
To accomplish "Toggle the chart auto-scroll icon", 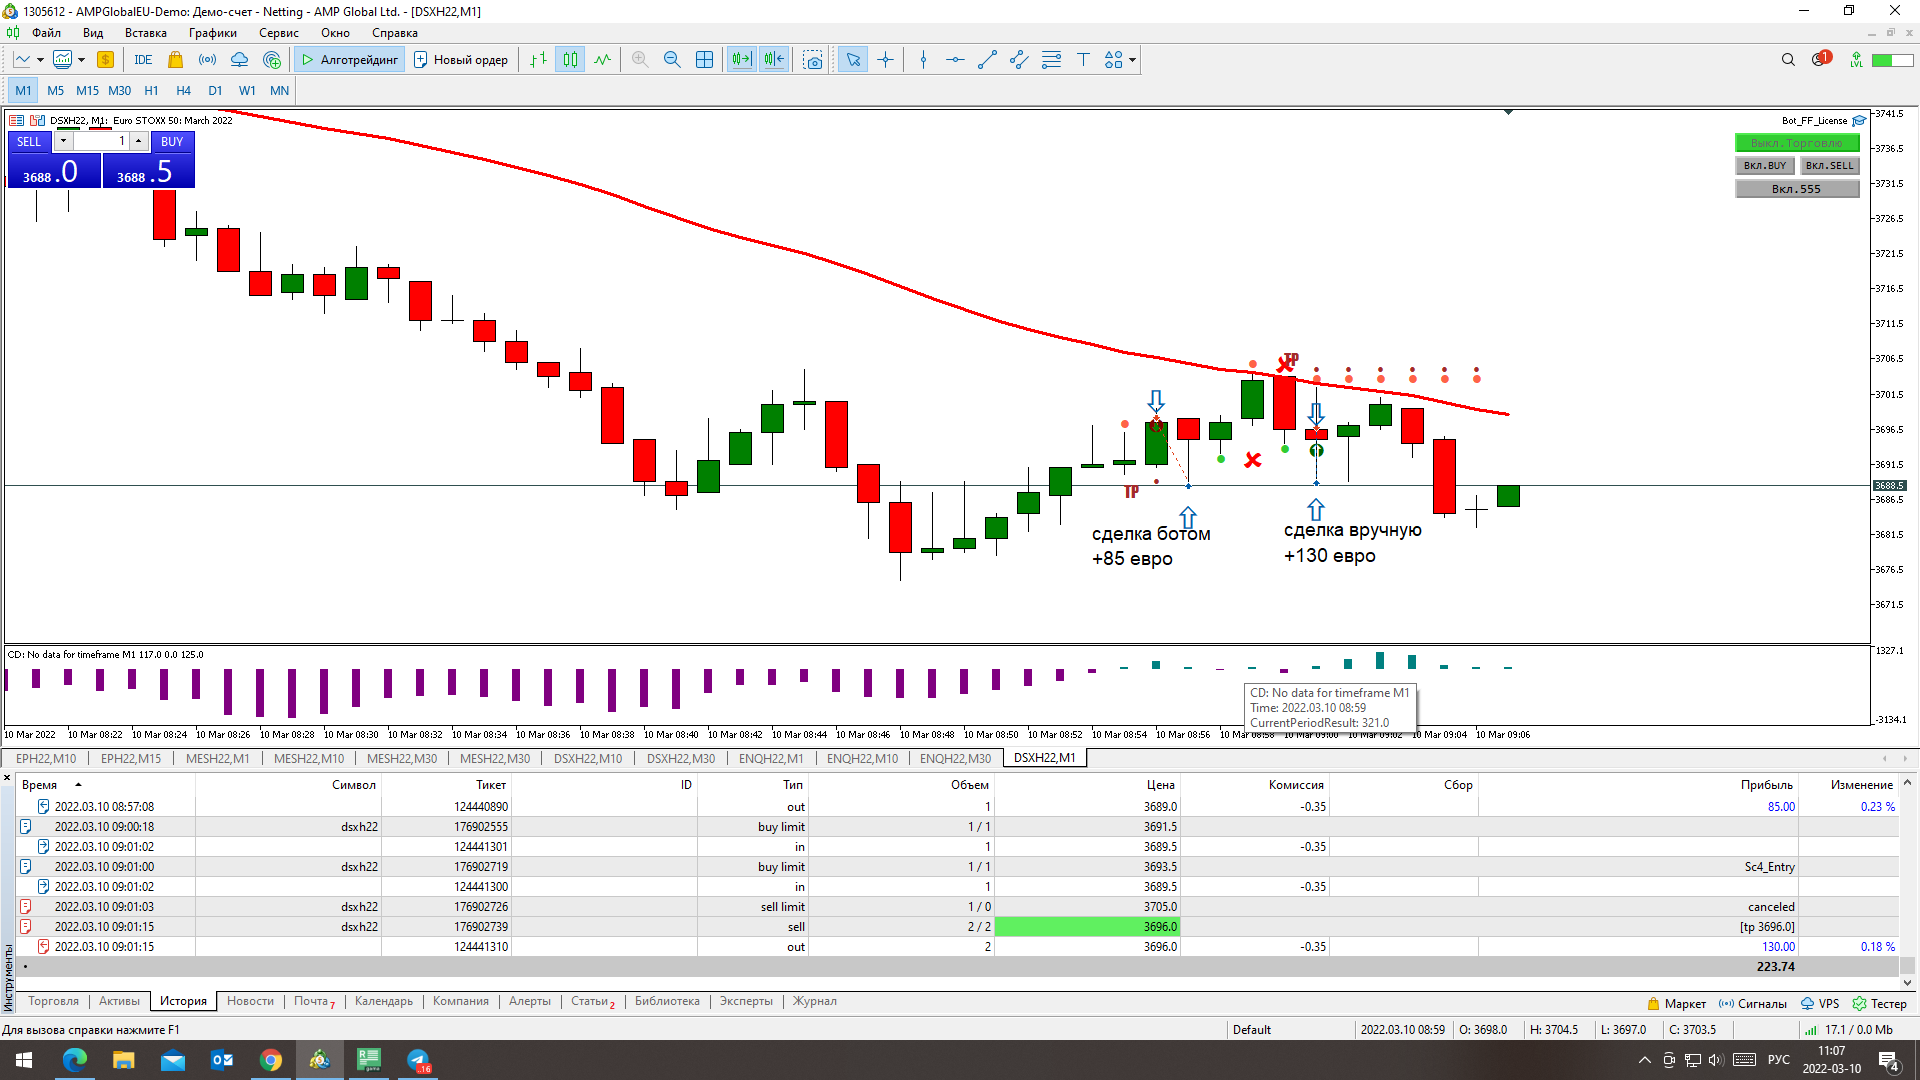I will 741,60.
